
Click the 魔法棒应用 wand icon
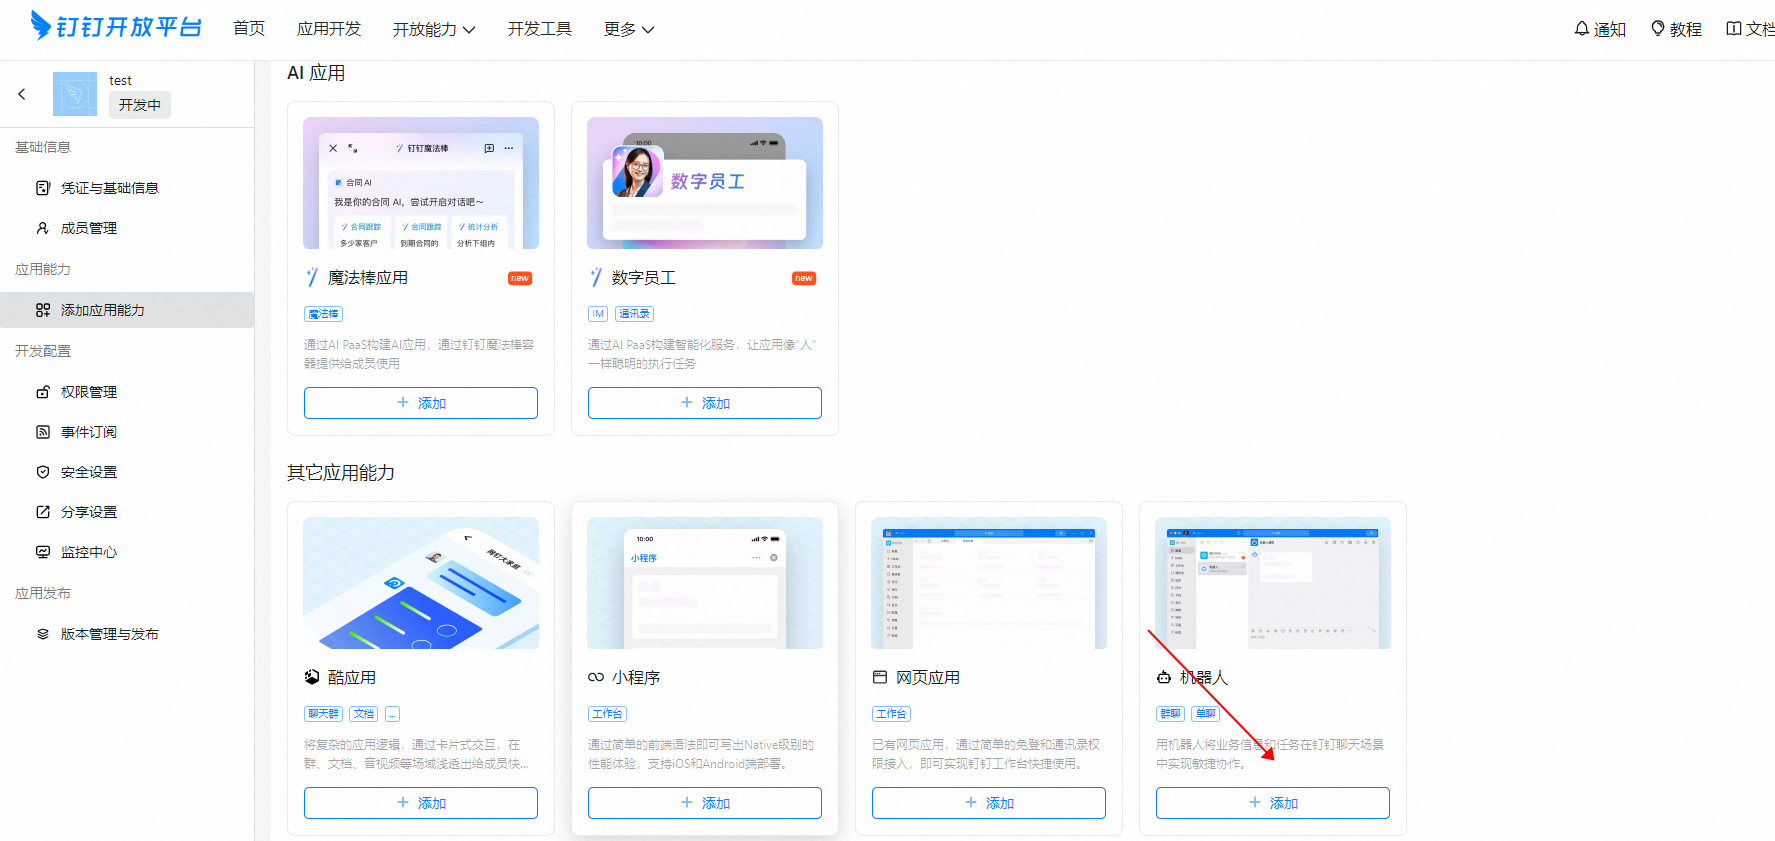pos(312,277)
